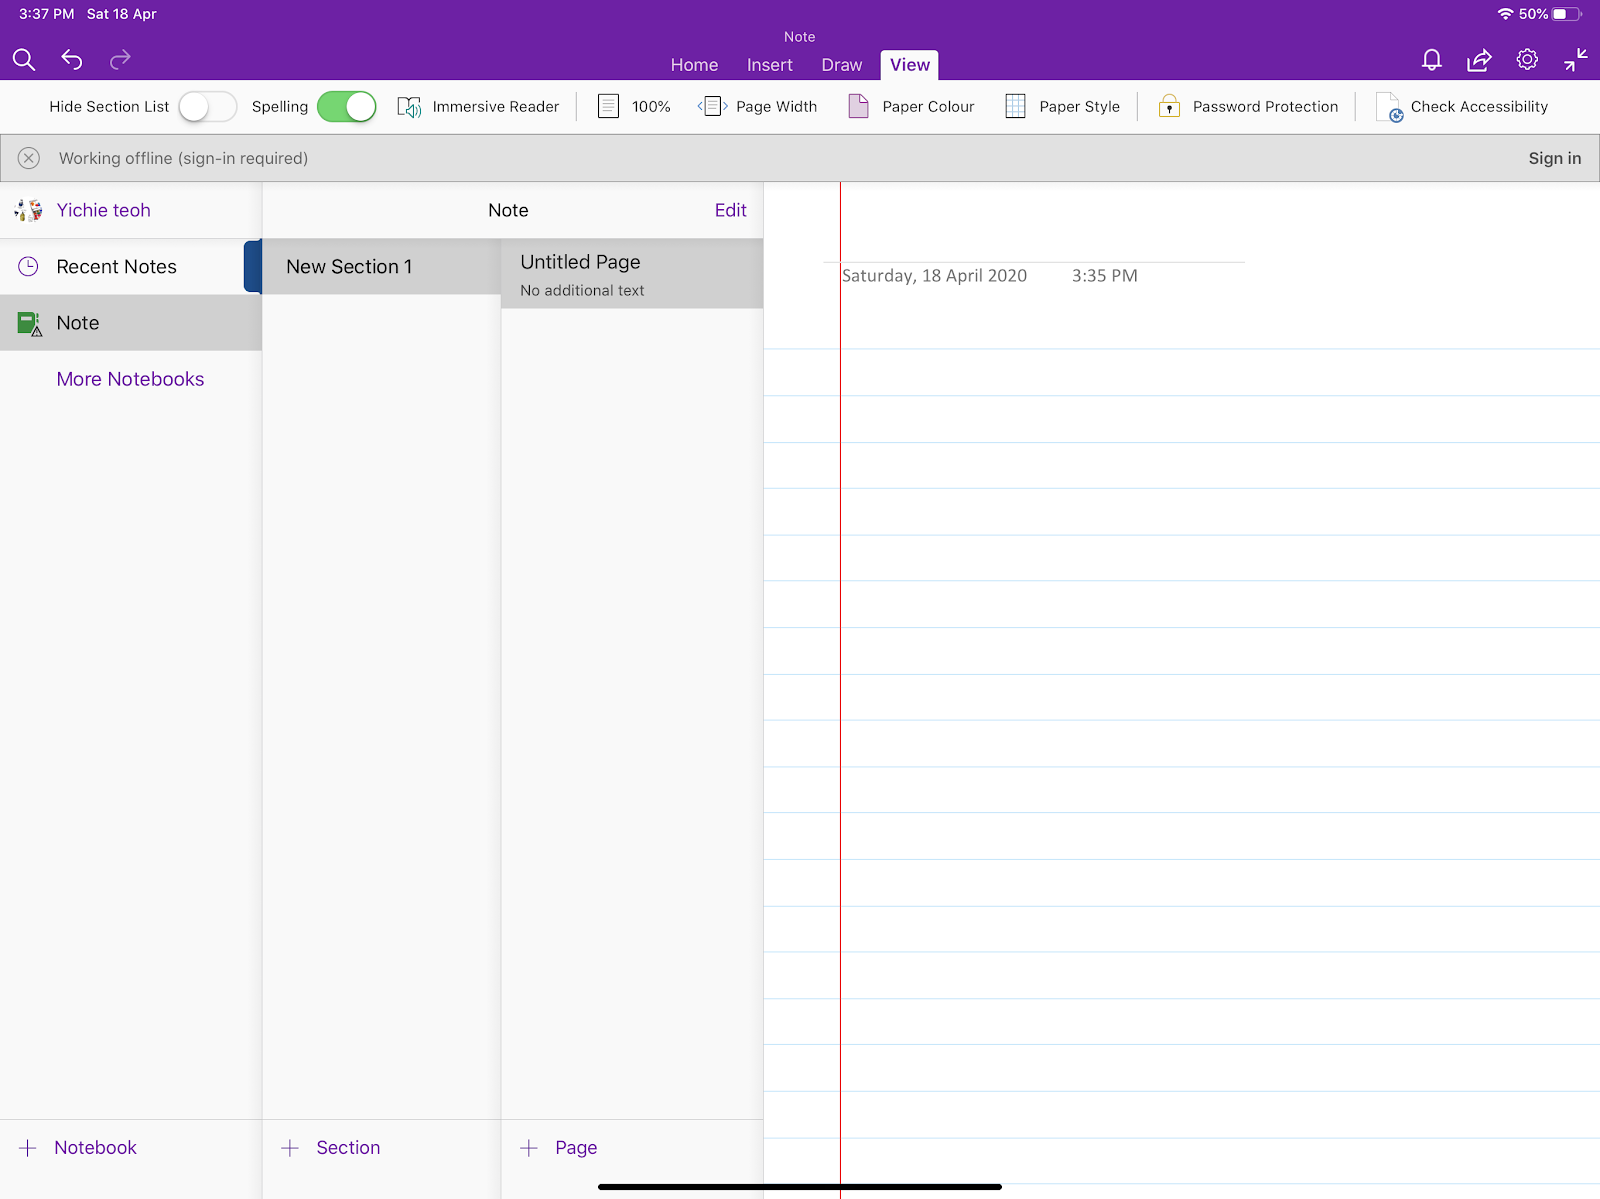1600x1199 pixels.
Task: Tap the battery percentage indicator
Action: pyautogui.click(x=1533, y=14)
